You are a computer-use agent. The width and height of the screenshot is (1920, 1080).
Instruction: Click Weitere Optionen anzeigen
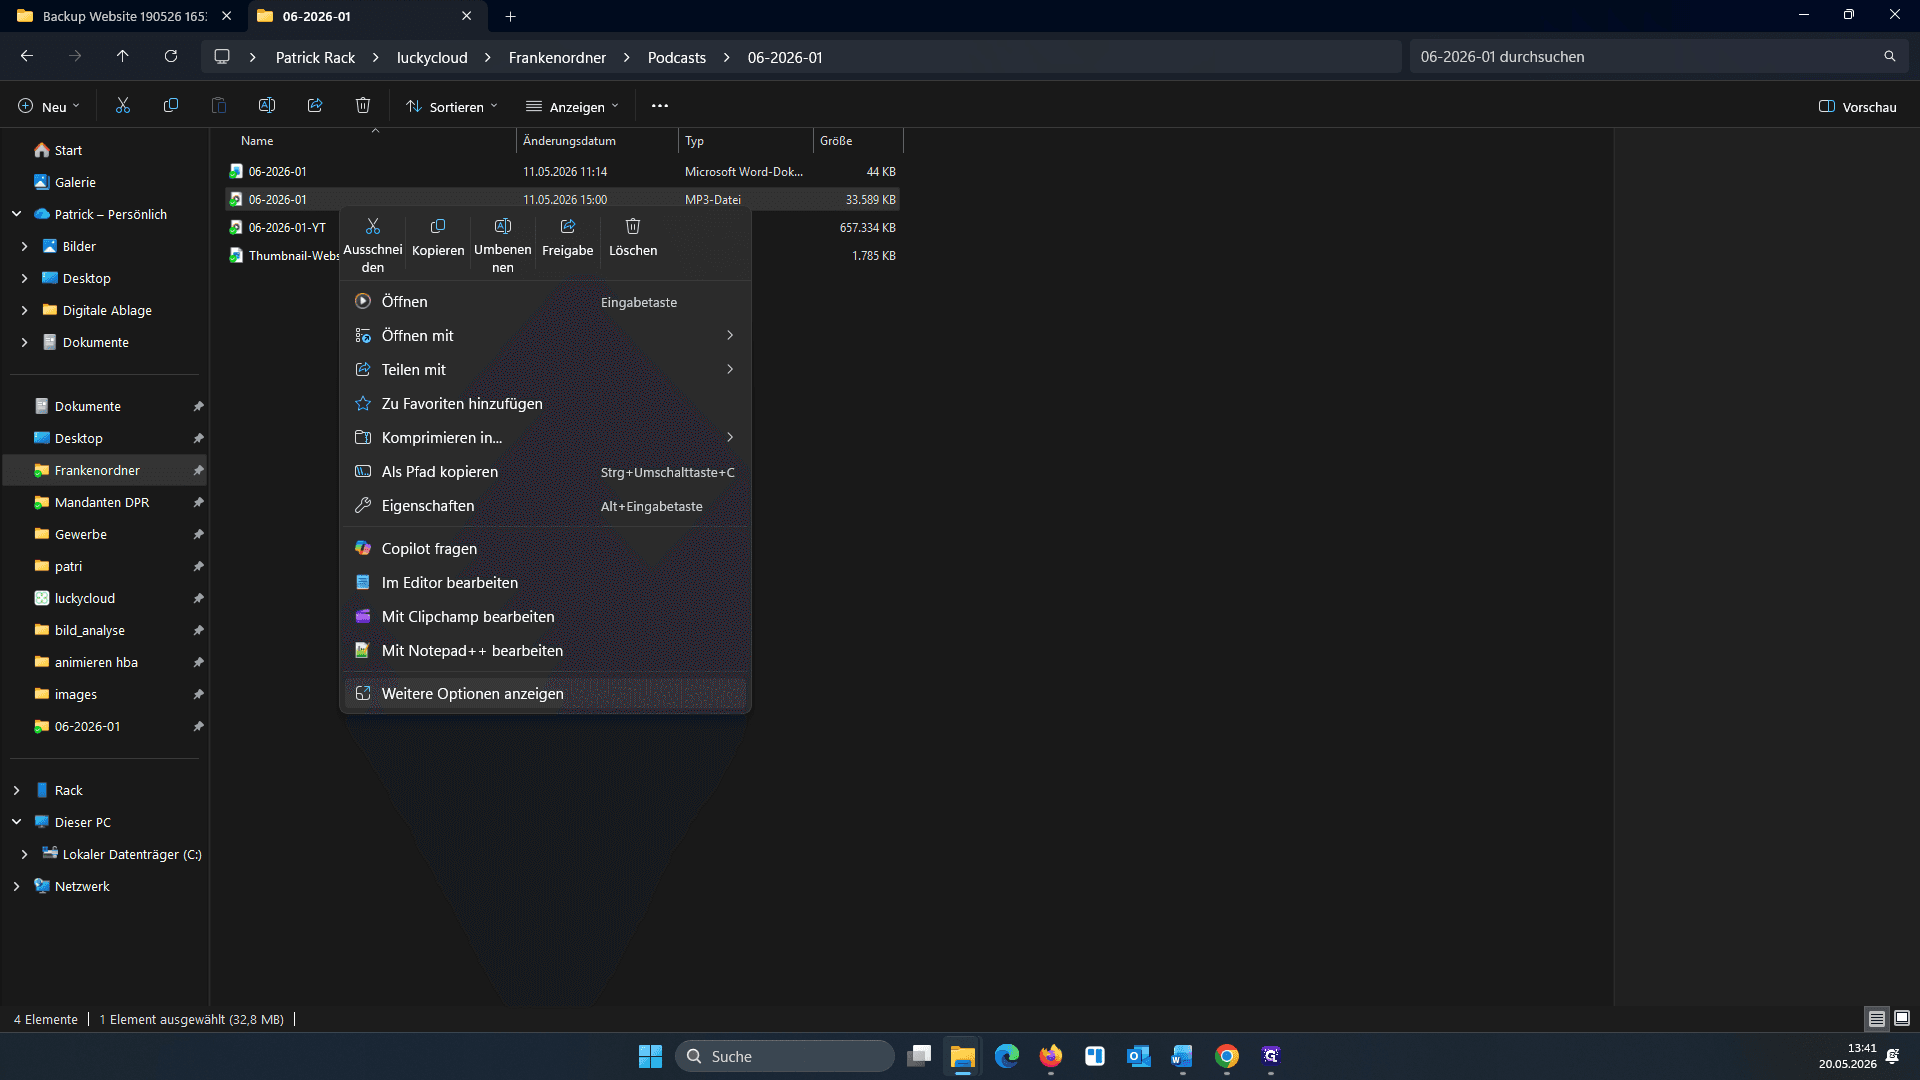click(x=546, y=694)
